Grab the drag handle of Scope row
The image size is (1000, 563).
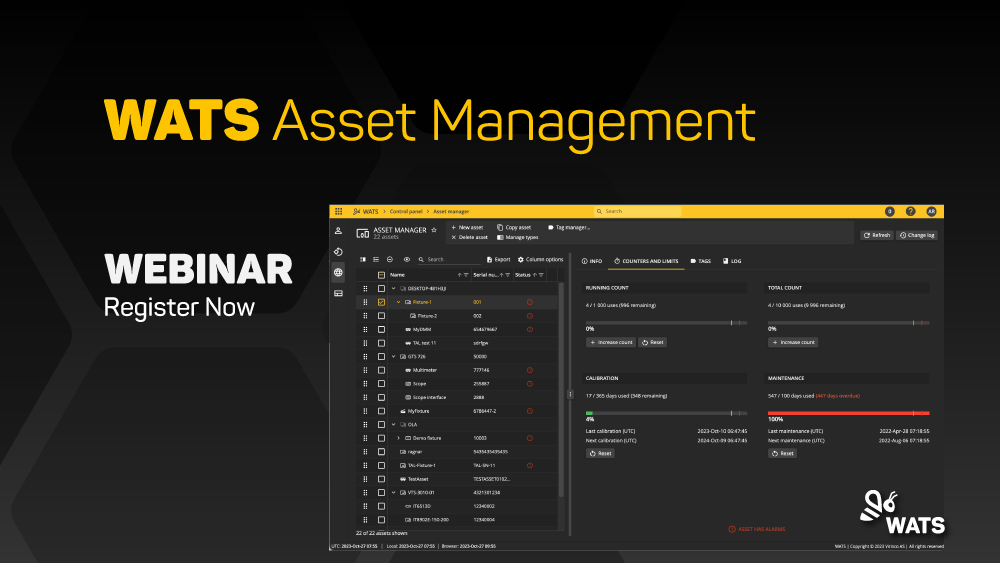365,384
